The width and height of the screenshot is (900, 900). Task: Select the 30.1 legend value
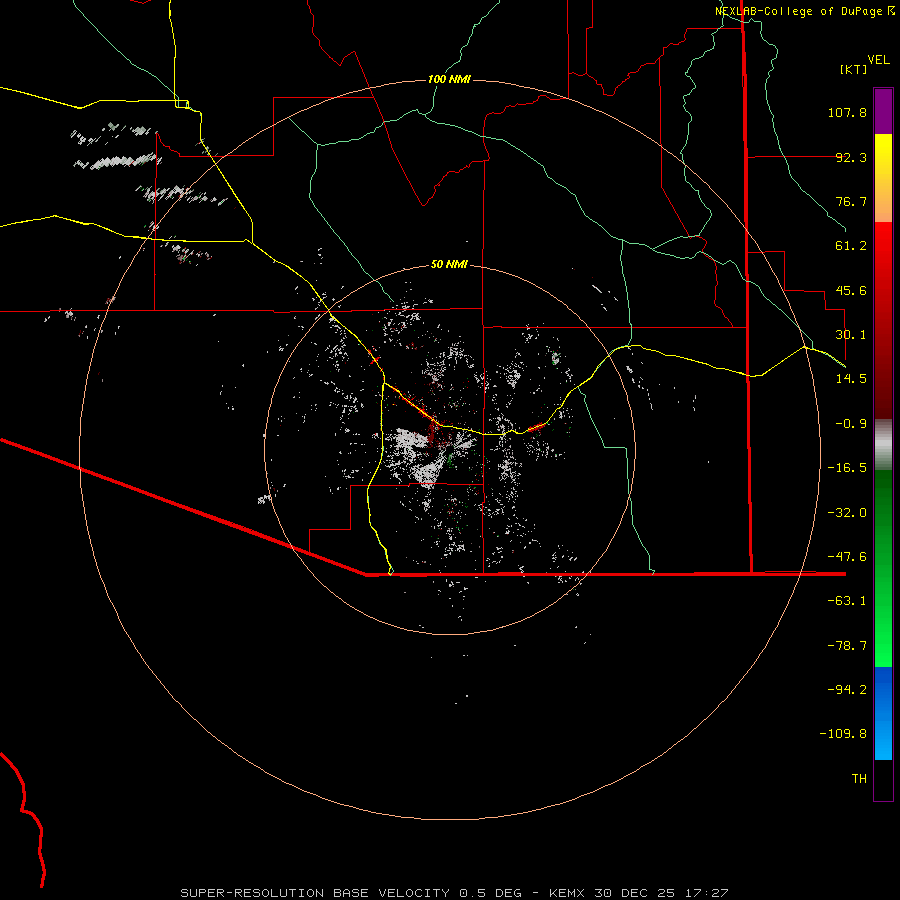coord(851,335)
